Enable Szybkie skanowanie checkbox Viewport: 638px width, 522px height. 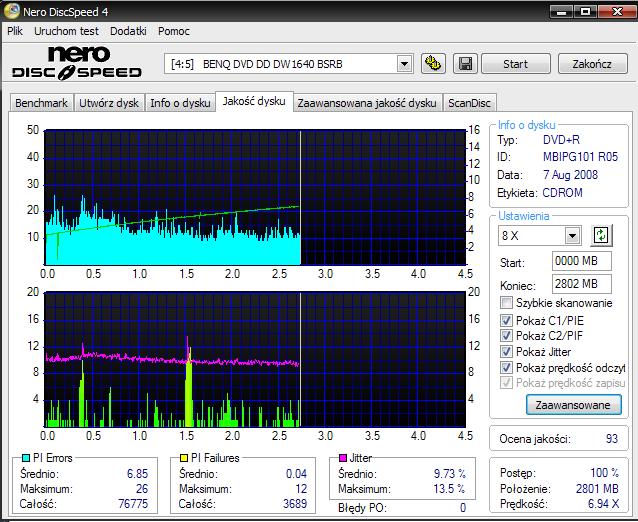coord(506,303)
